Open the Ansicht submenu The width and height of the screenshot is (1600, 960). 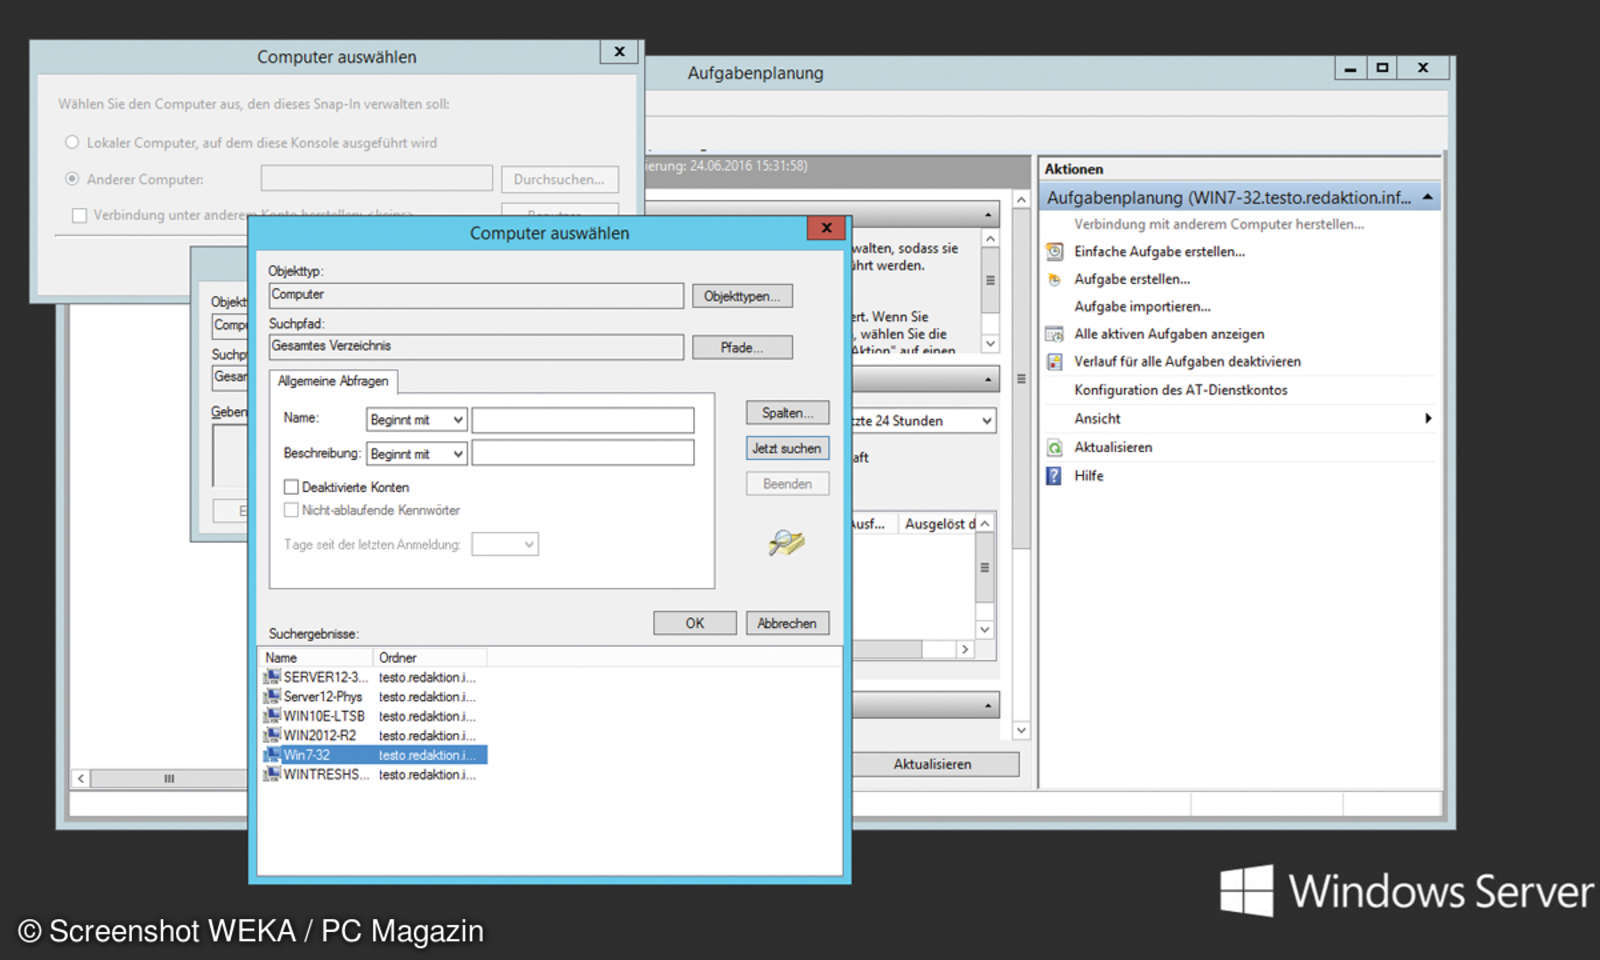[1097, 418]
